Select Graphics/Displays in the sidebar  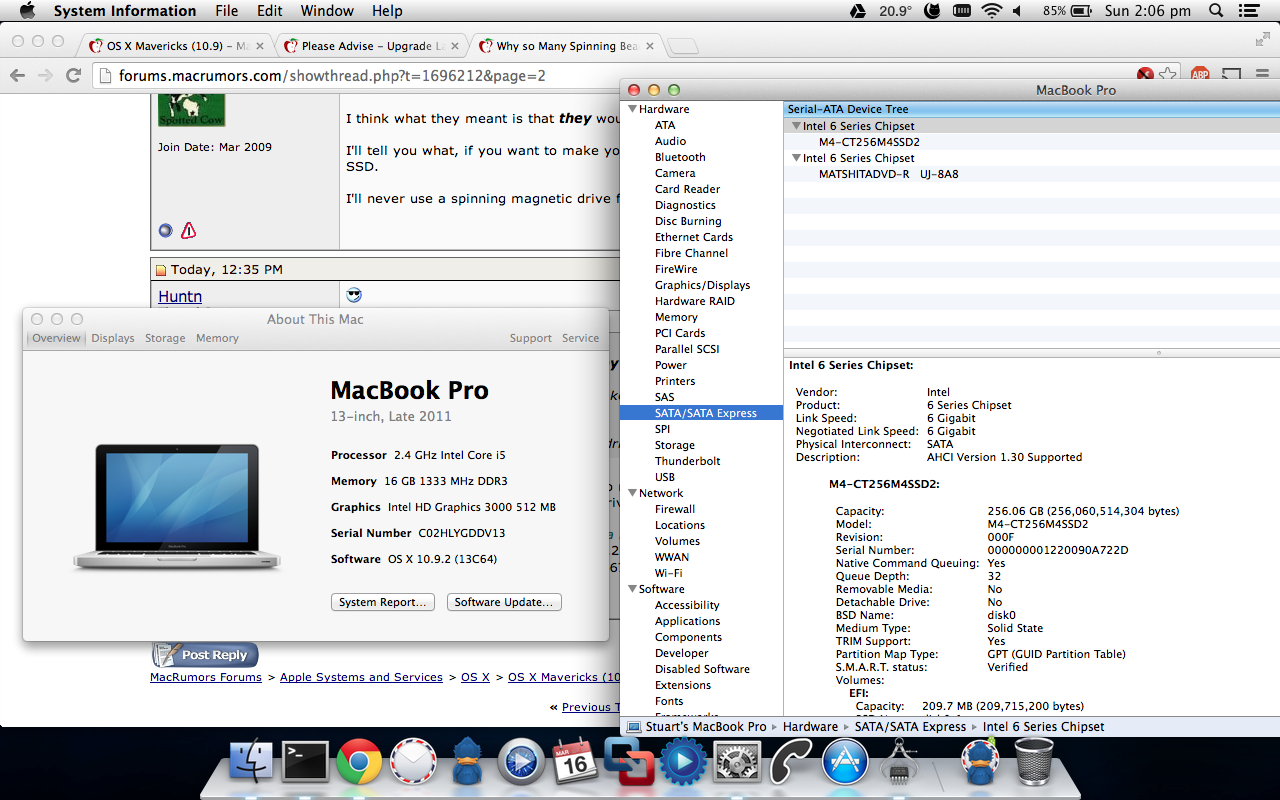701,285
